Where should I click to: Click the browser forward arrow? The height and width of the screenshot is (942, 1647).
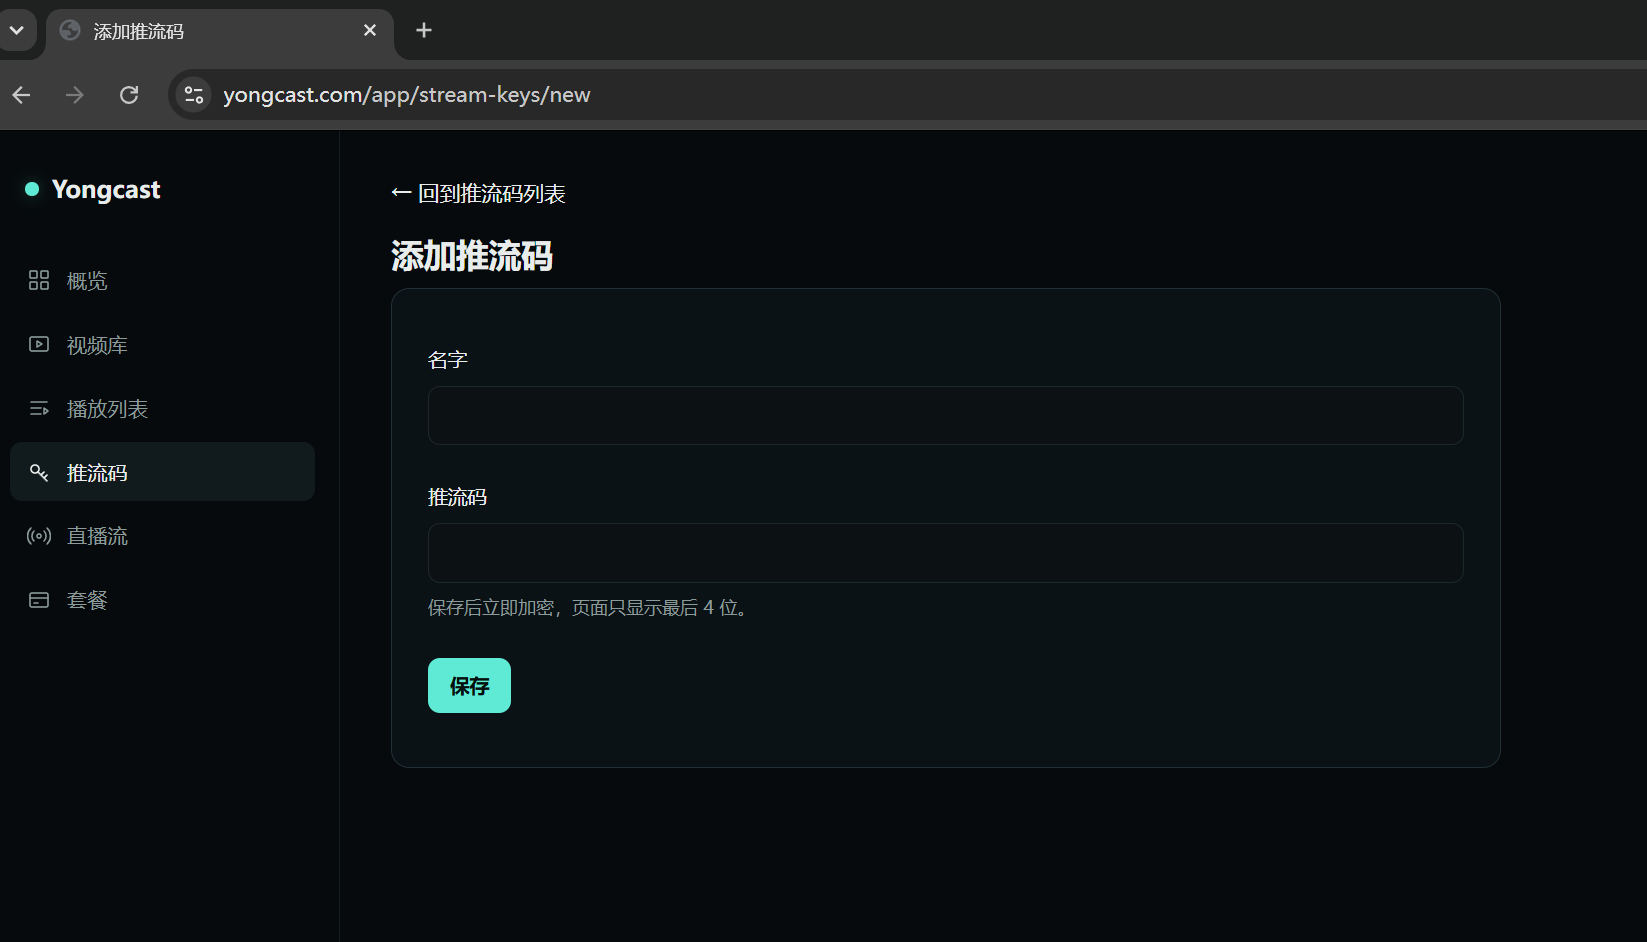click(x=75, y=95)
